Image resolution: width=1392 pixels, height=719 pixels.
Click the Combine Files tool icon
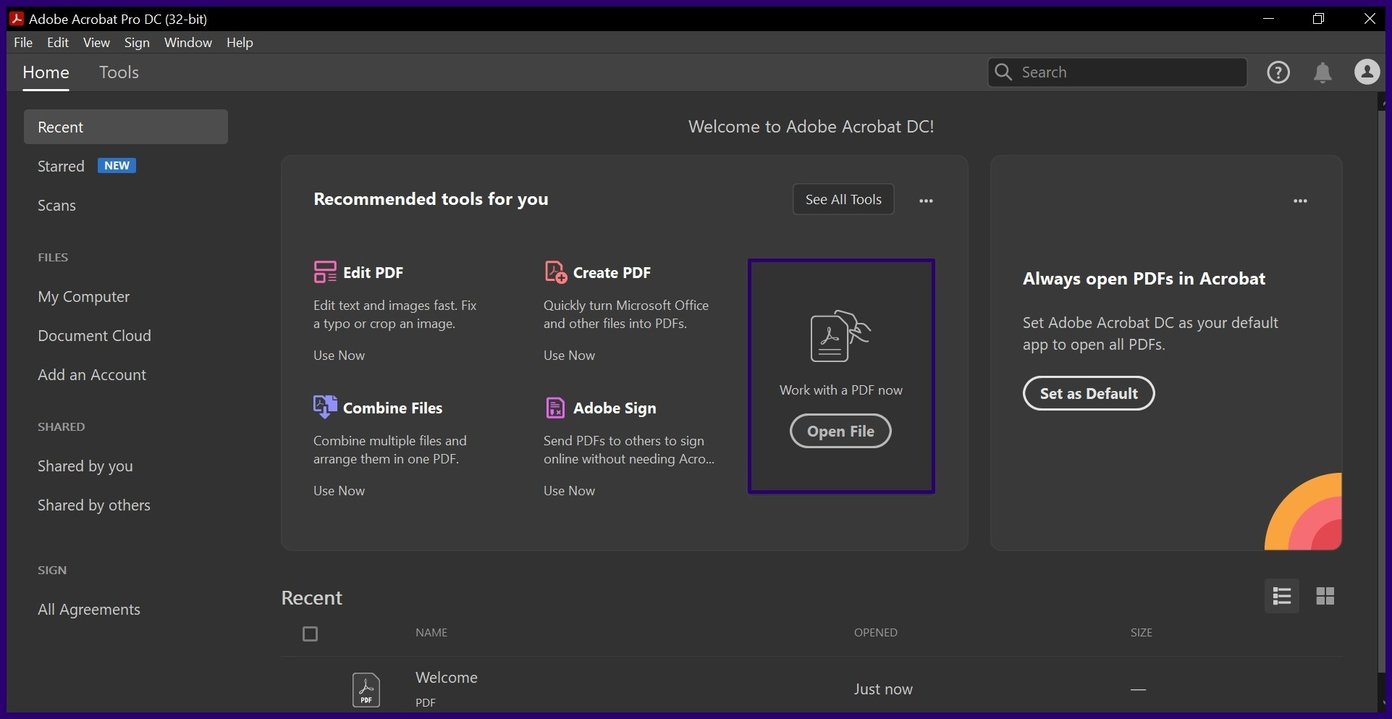point(325,407)
